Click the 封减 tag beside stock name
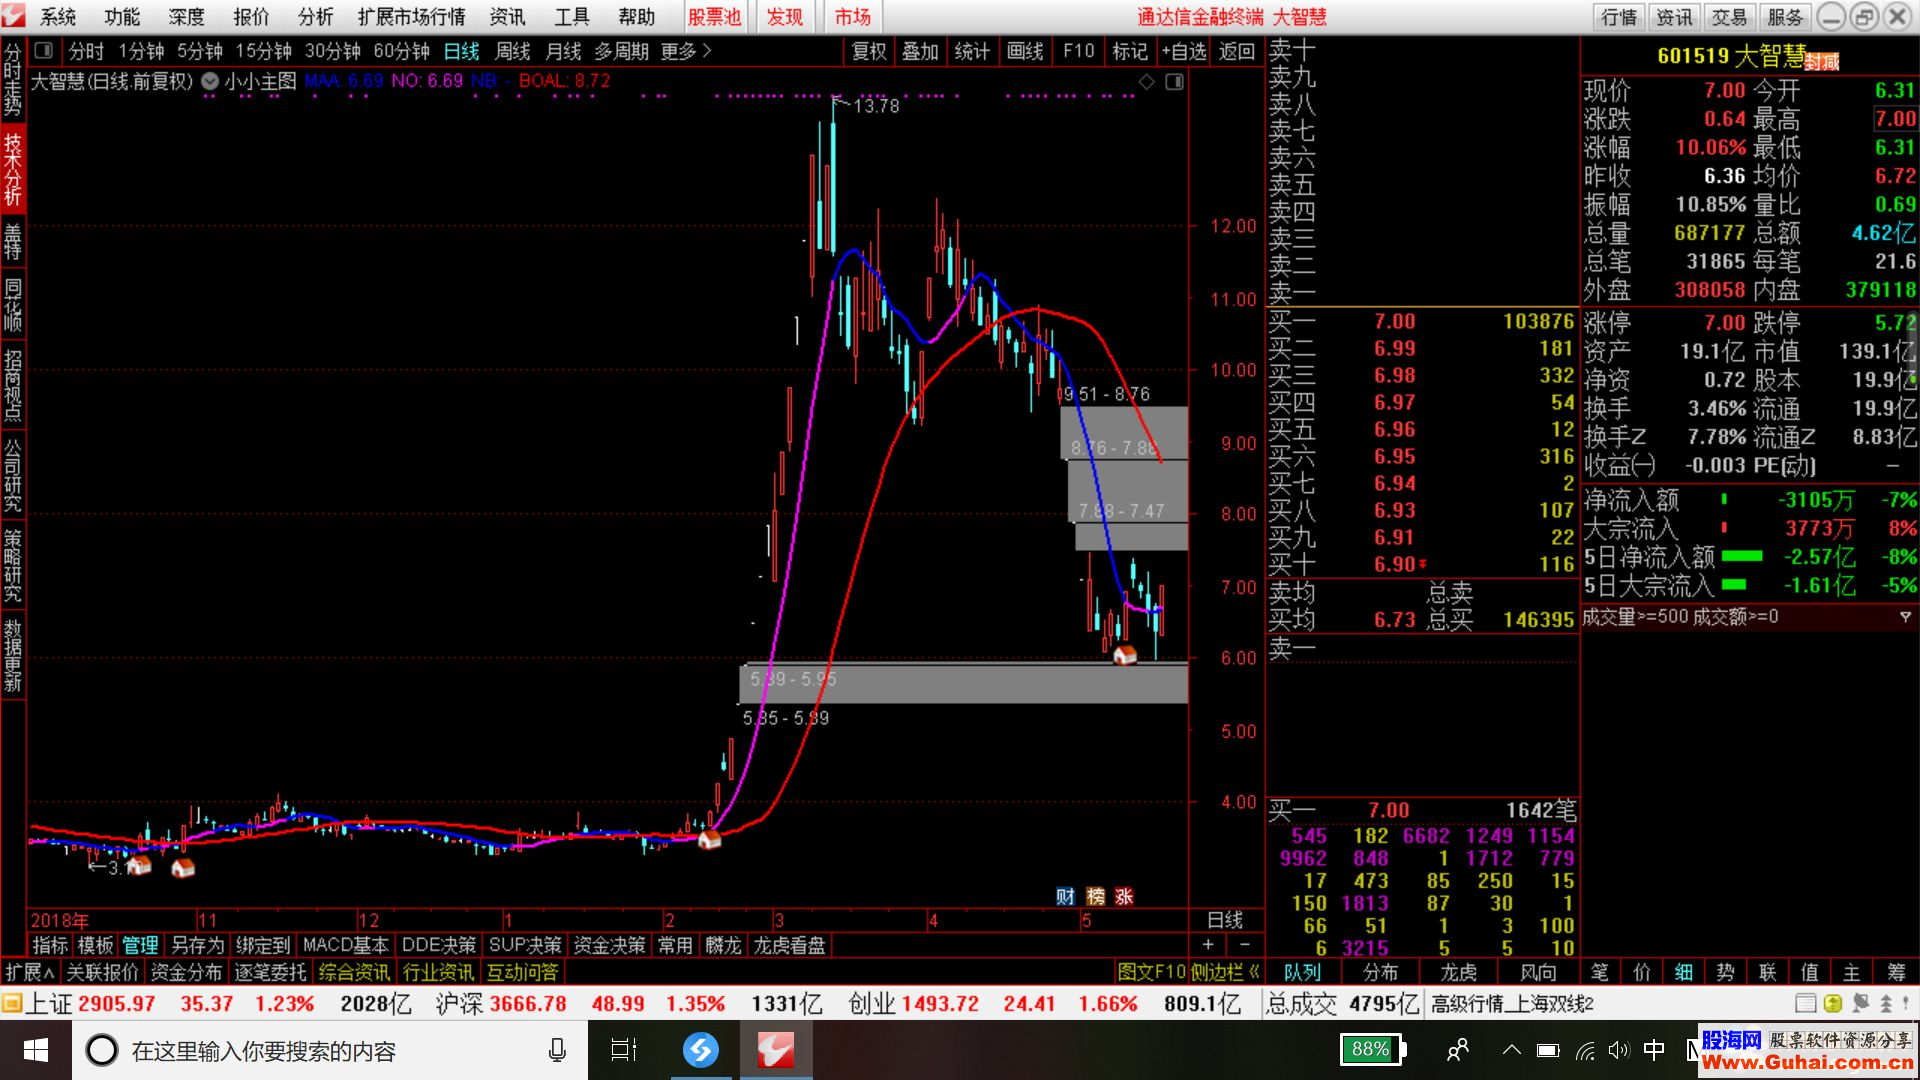The width and height of the screenshot is (1920, 1080). pyautogui.click(x=1822, y=63)
